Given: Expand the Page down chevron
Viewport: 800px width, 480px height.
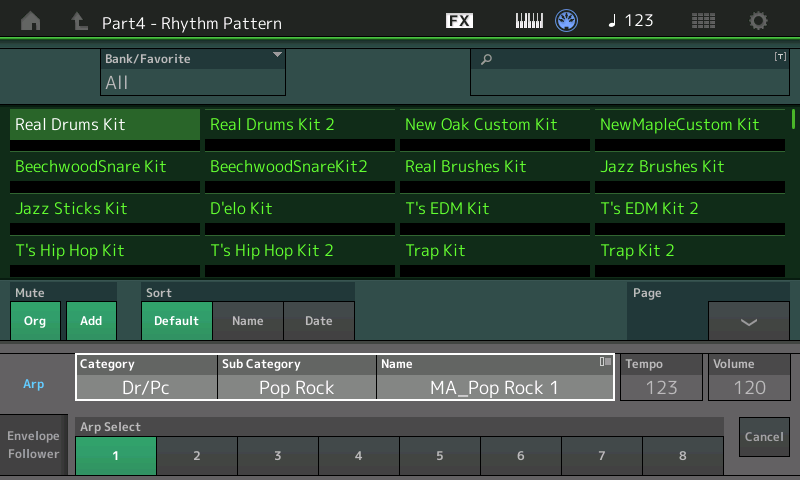Looking at the screenshot, I should (748, 321).
